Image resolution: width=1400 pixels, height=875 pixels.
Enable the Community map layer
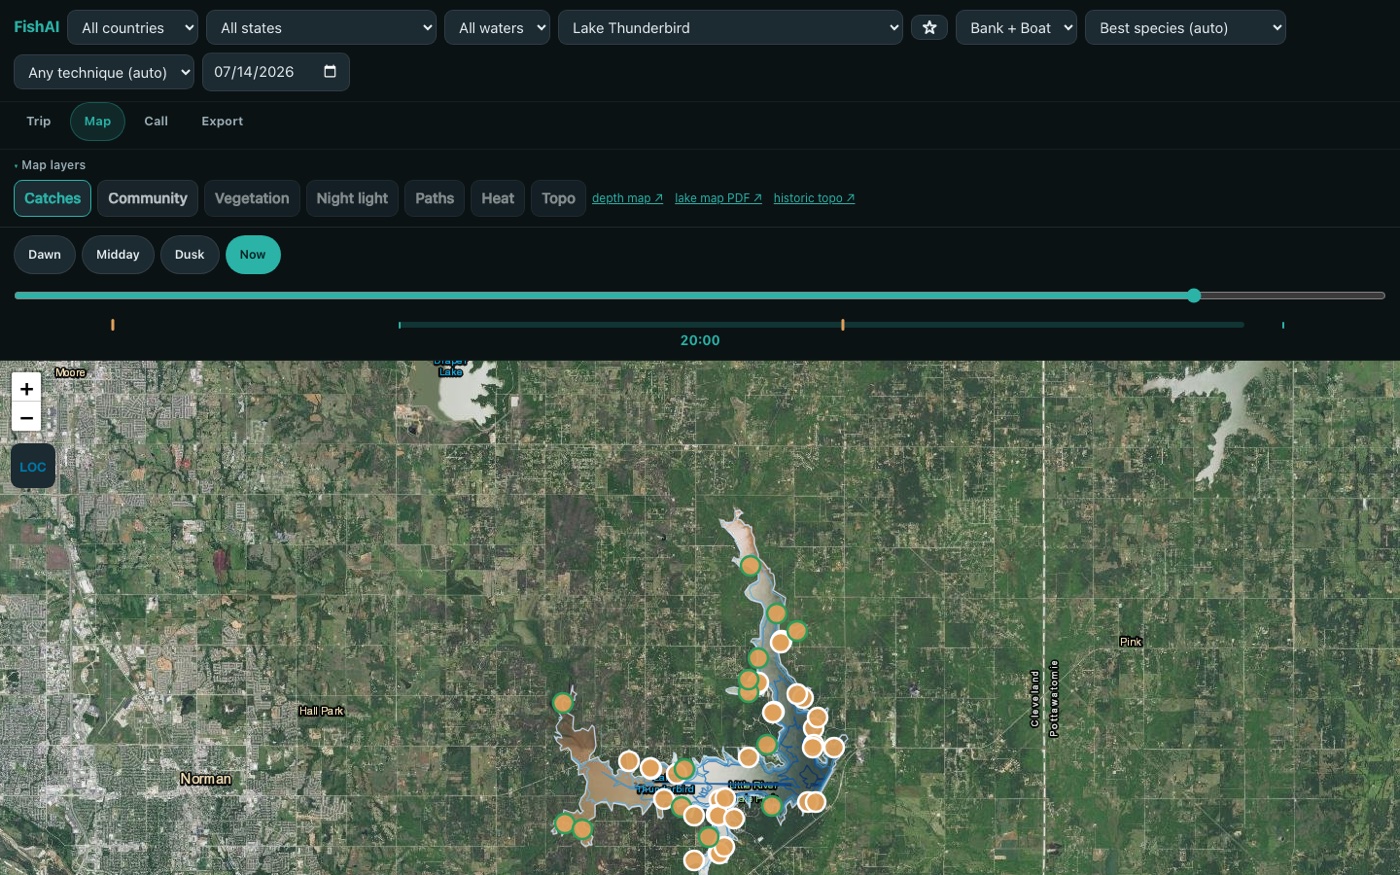[148, 198]
